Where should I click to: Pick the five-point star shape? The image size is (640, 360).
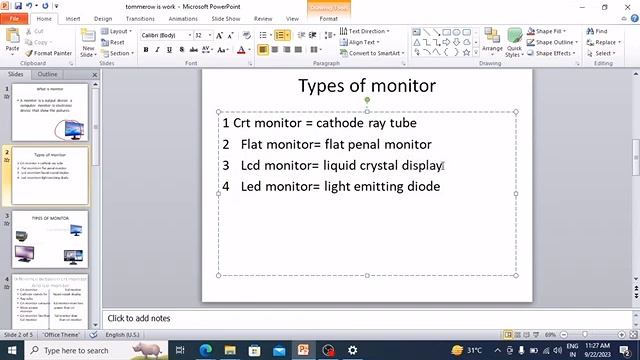[467, 52]
